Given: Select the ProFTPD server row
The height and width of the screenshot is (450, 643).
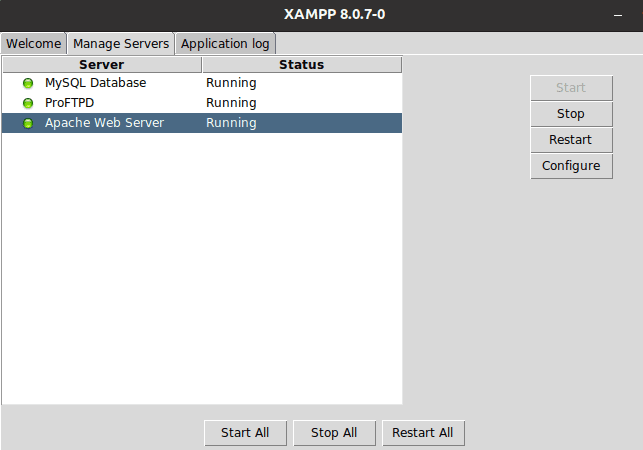Looking at the screenshot, I should [202, 103].
